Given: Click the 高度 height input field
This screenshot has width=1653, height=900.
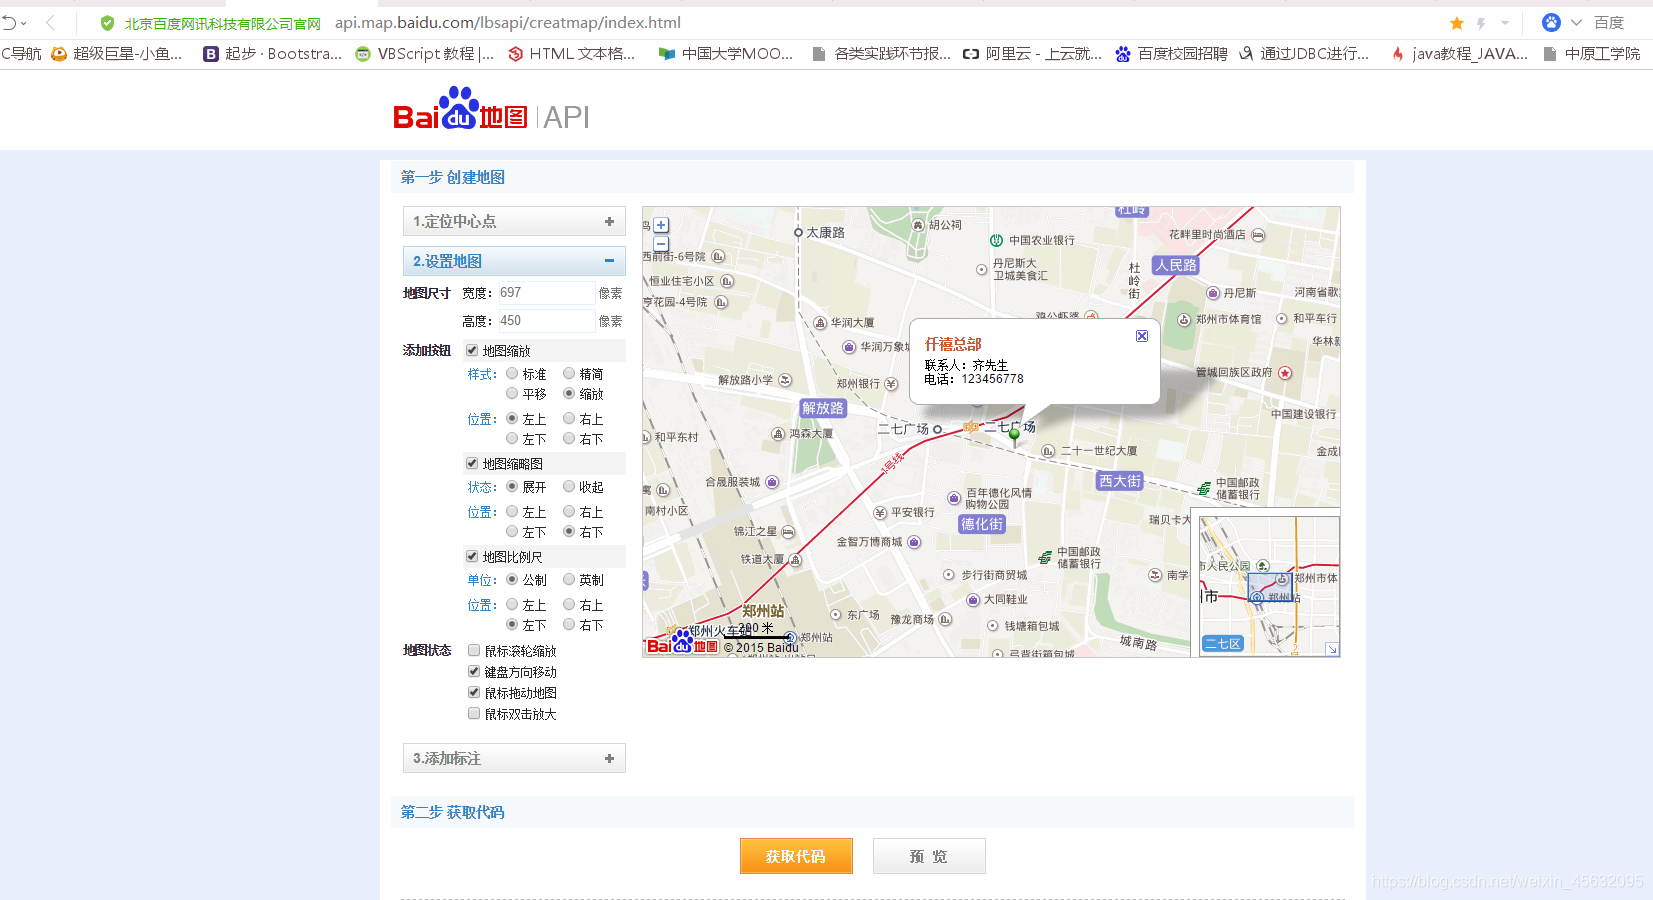Looking at the screenshot, I should coord(546,320).
